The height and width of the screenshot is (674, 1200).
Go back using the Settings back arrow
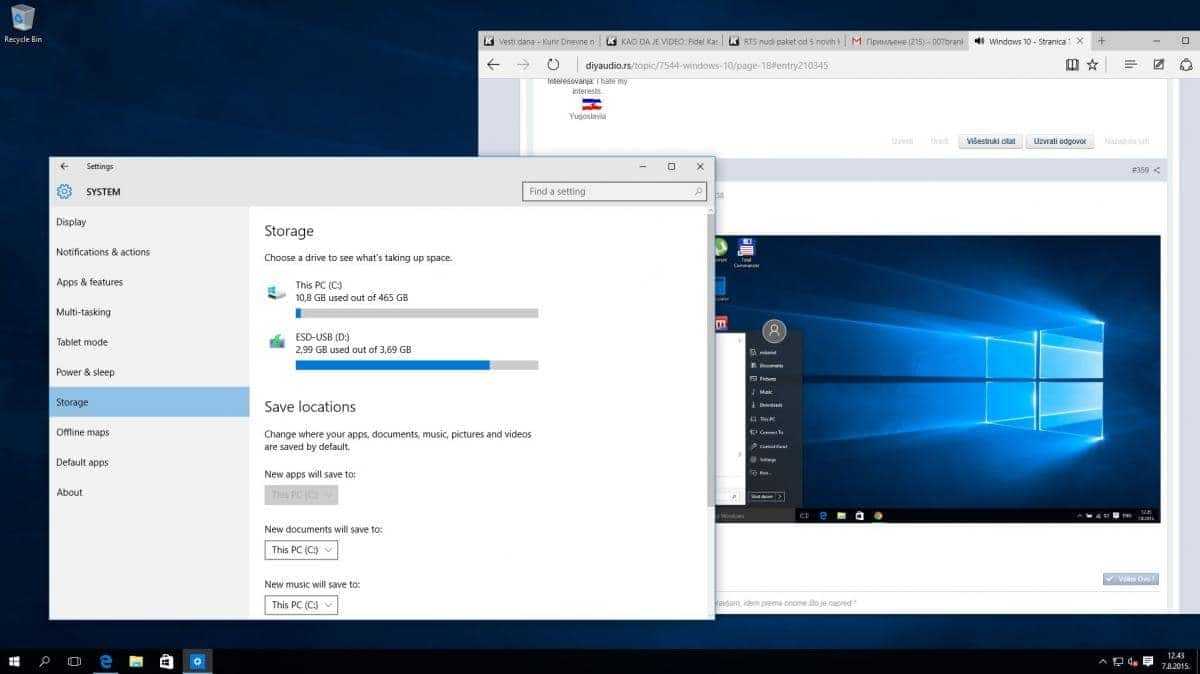64,166
